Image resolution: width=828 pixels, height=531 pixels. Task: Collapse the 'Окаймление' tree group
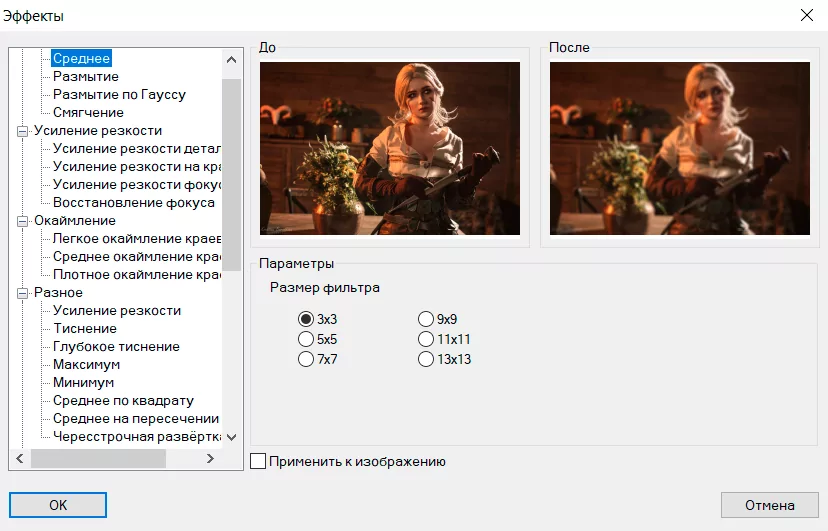point(22,221)
